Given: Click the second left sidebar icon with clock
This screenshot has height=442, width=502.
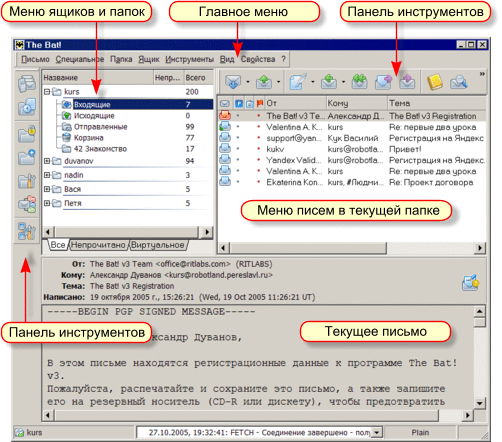Looking at the screenshot, I should tap(27, 107).
